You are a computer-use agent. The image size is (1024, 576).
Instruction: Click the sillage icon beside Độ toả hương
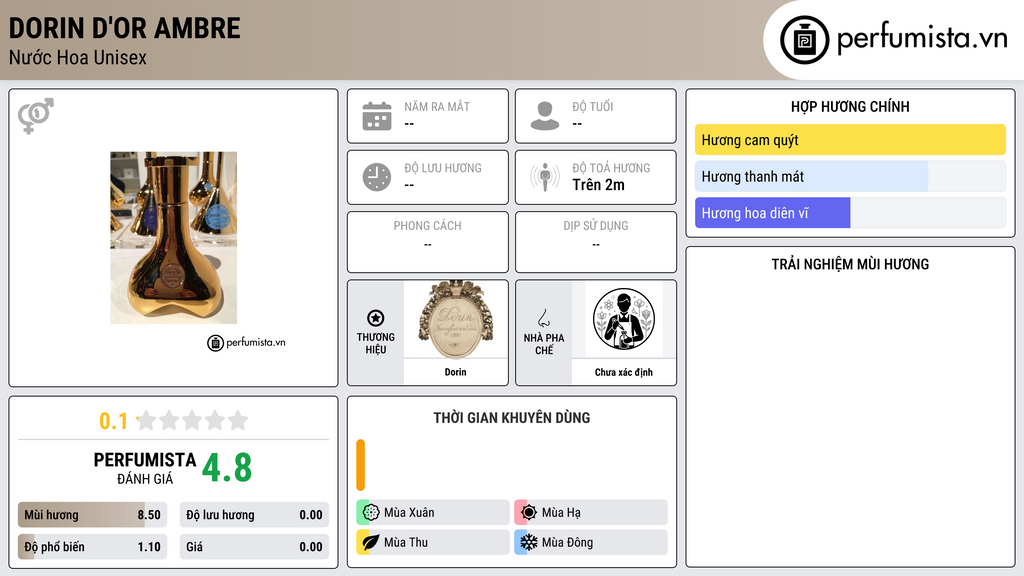[x=545, y=177]
